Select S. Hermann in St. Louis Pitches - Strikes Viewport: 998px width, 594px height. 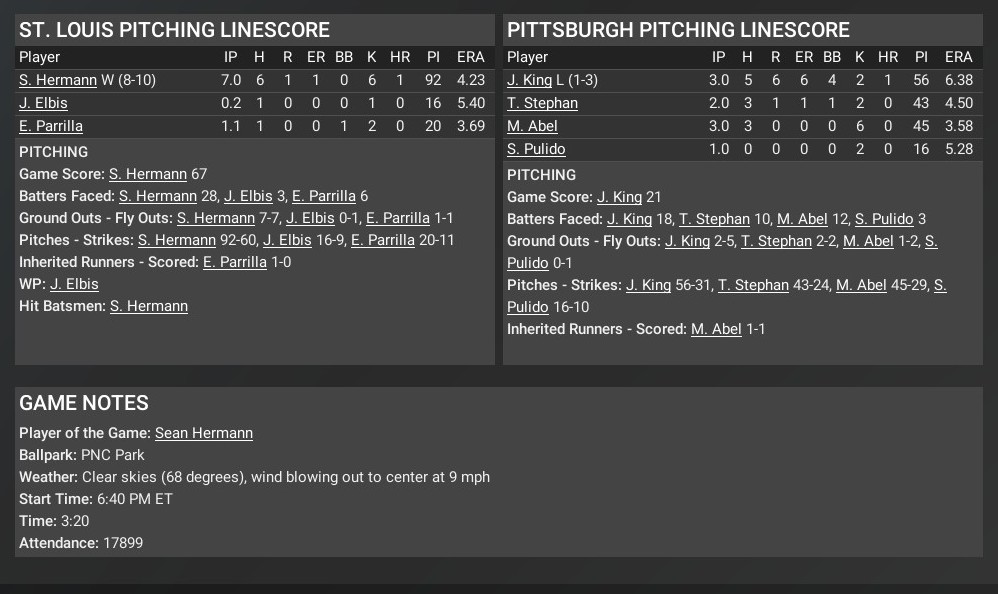point(177,240)
